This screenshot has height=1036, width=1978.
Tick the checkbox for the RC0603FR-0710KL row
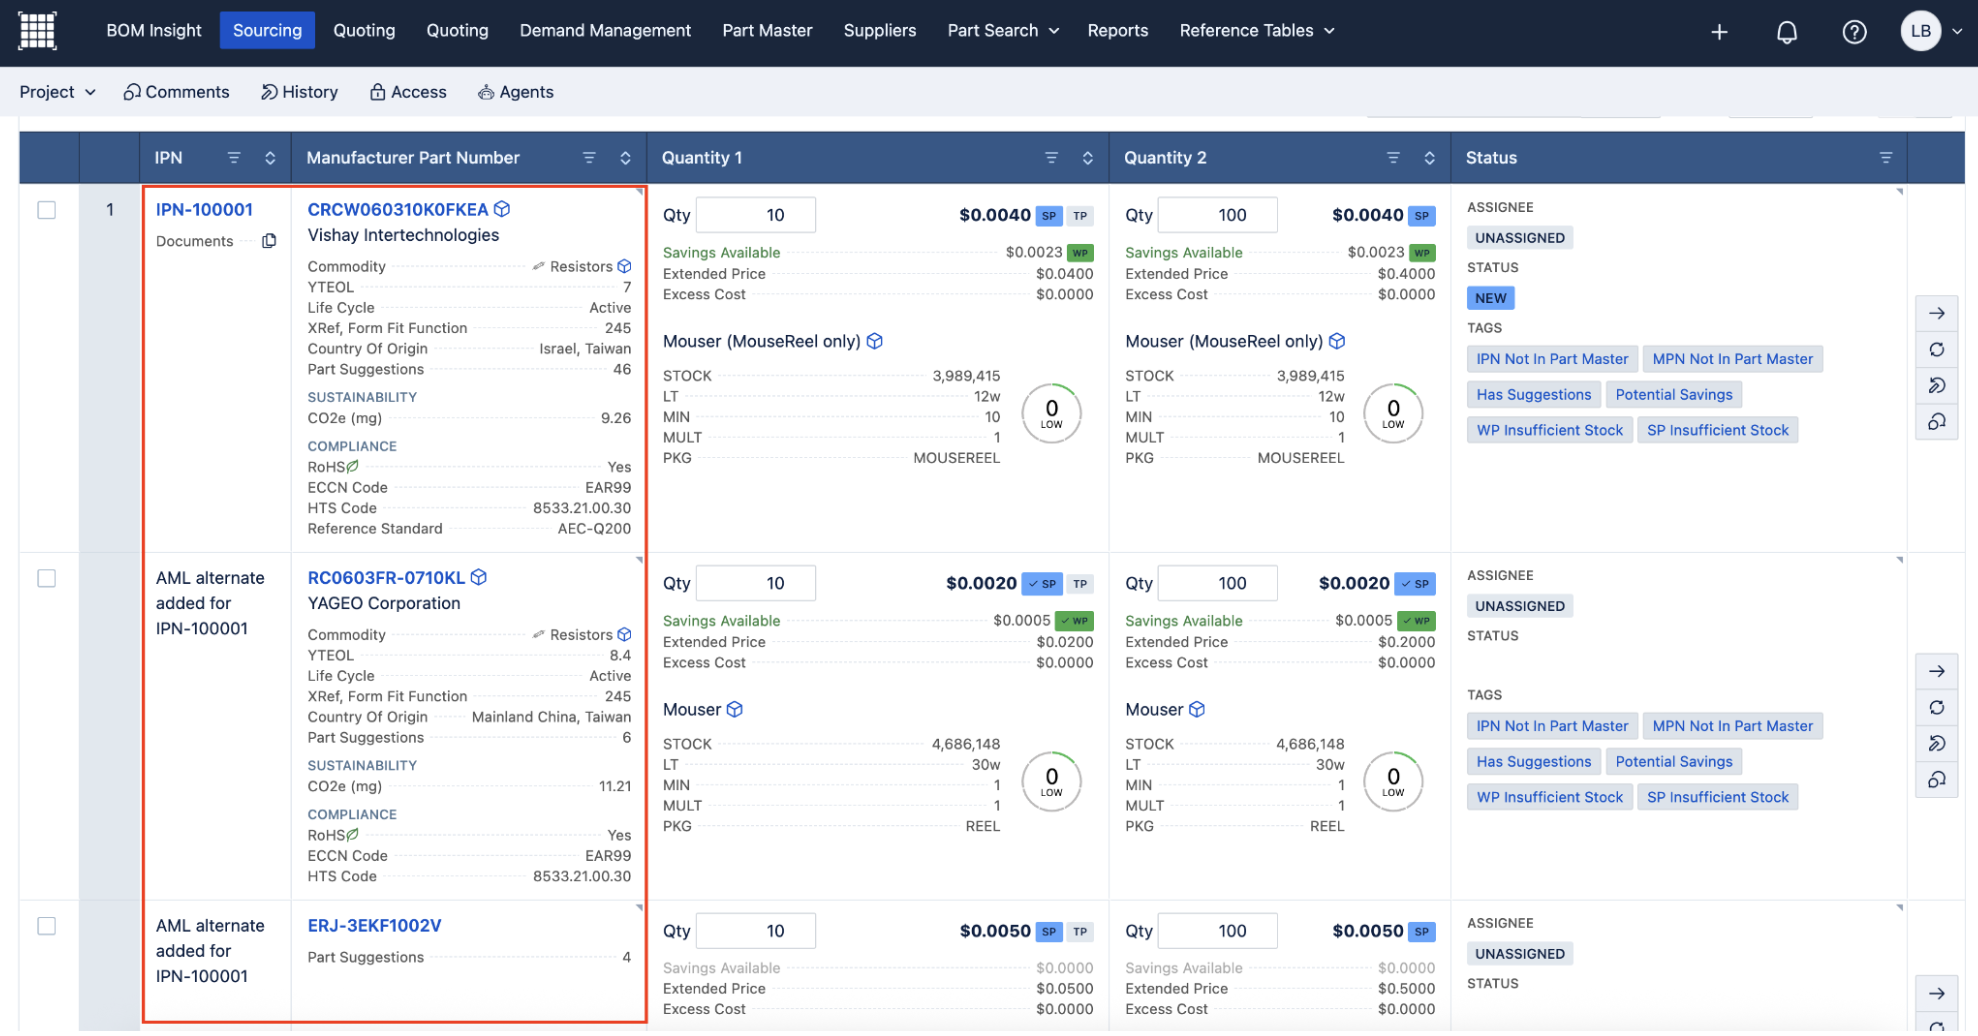click(x=47, y=578)
